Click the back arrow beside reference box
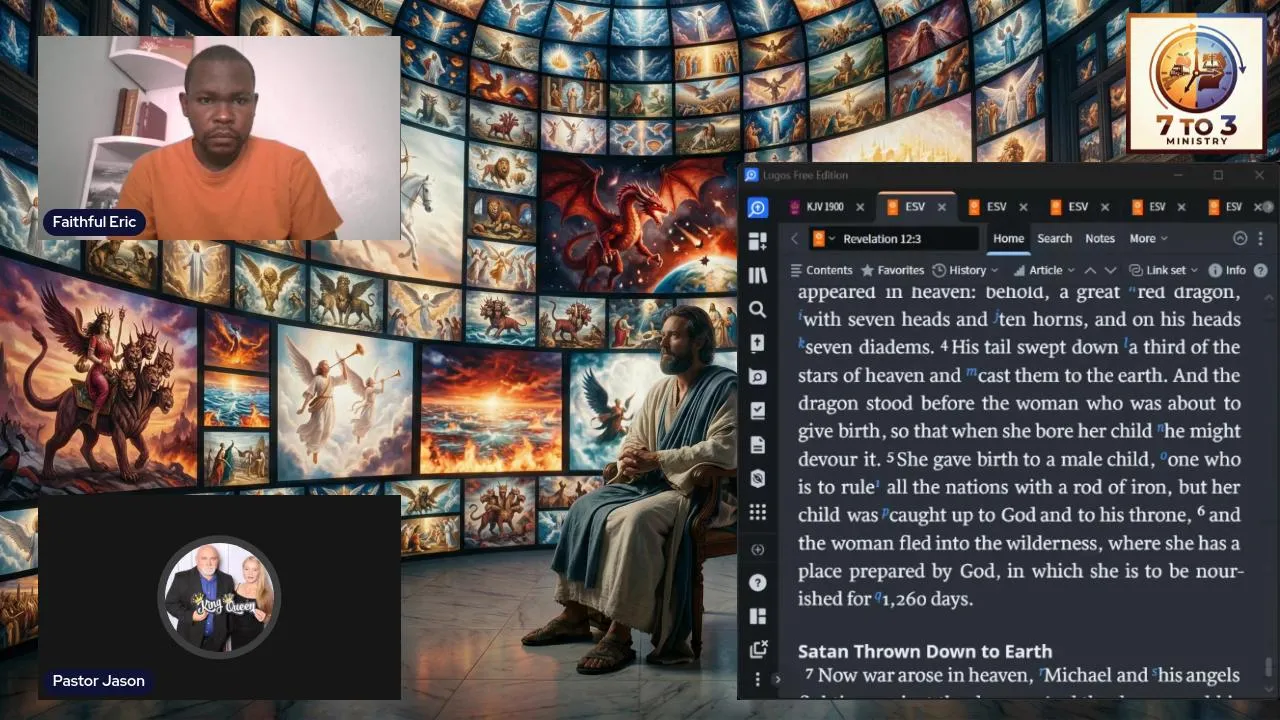The image size is (1280, 720). point(794,239)
